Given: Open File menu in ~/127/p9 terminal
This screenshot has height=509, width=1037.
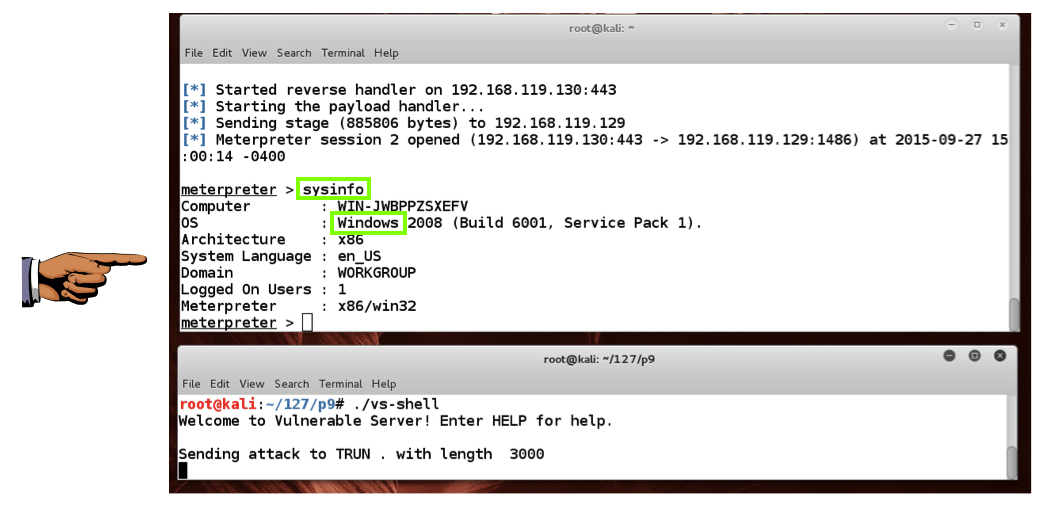Looking at the screenshot, I should 191,384.
